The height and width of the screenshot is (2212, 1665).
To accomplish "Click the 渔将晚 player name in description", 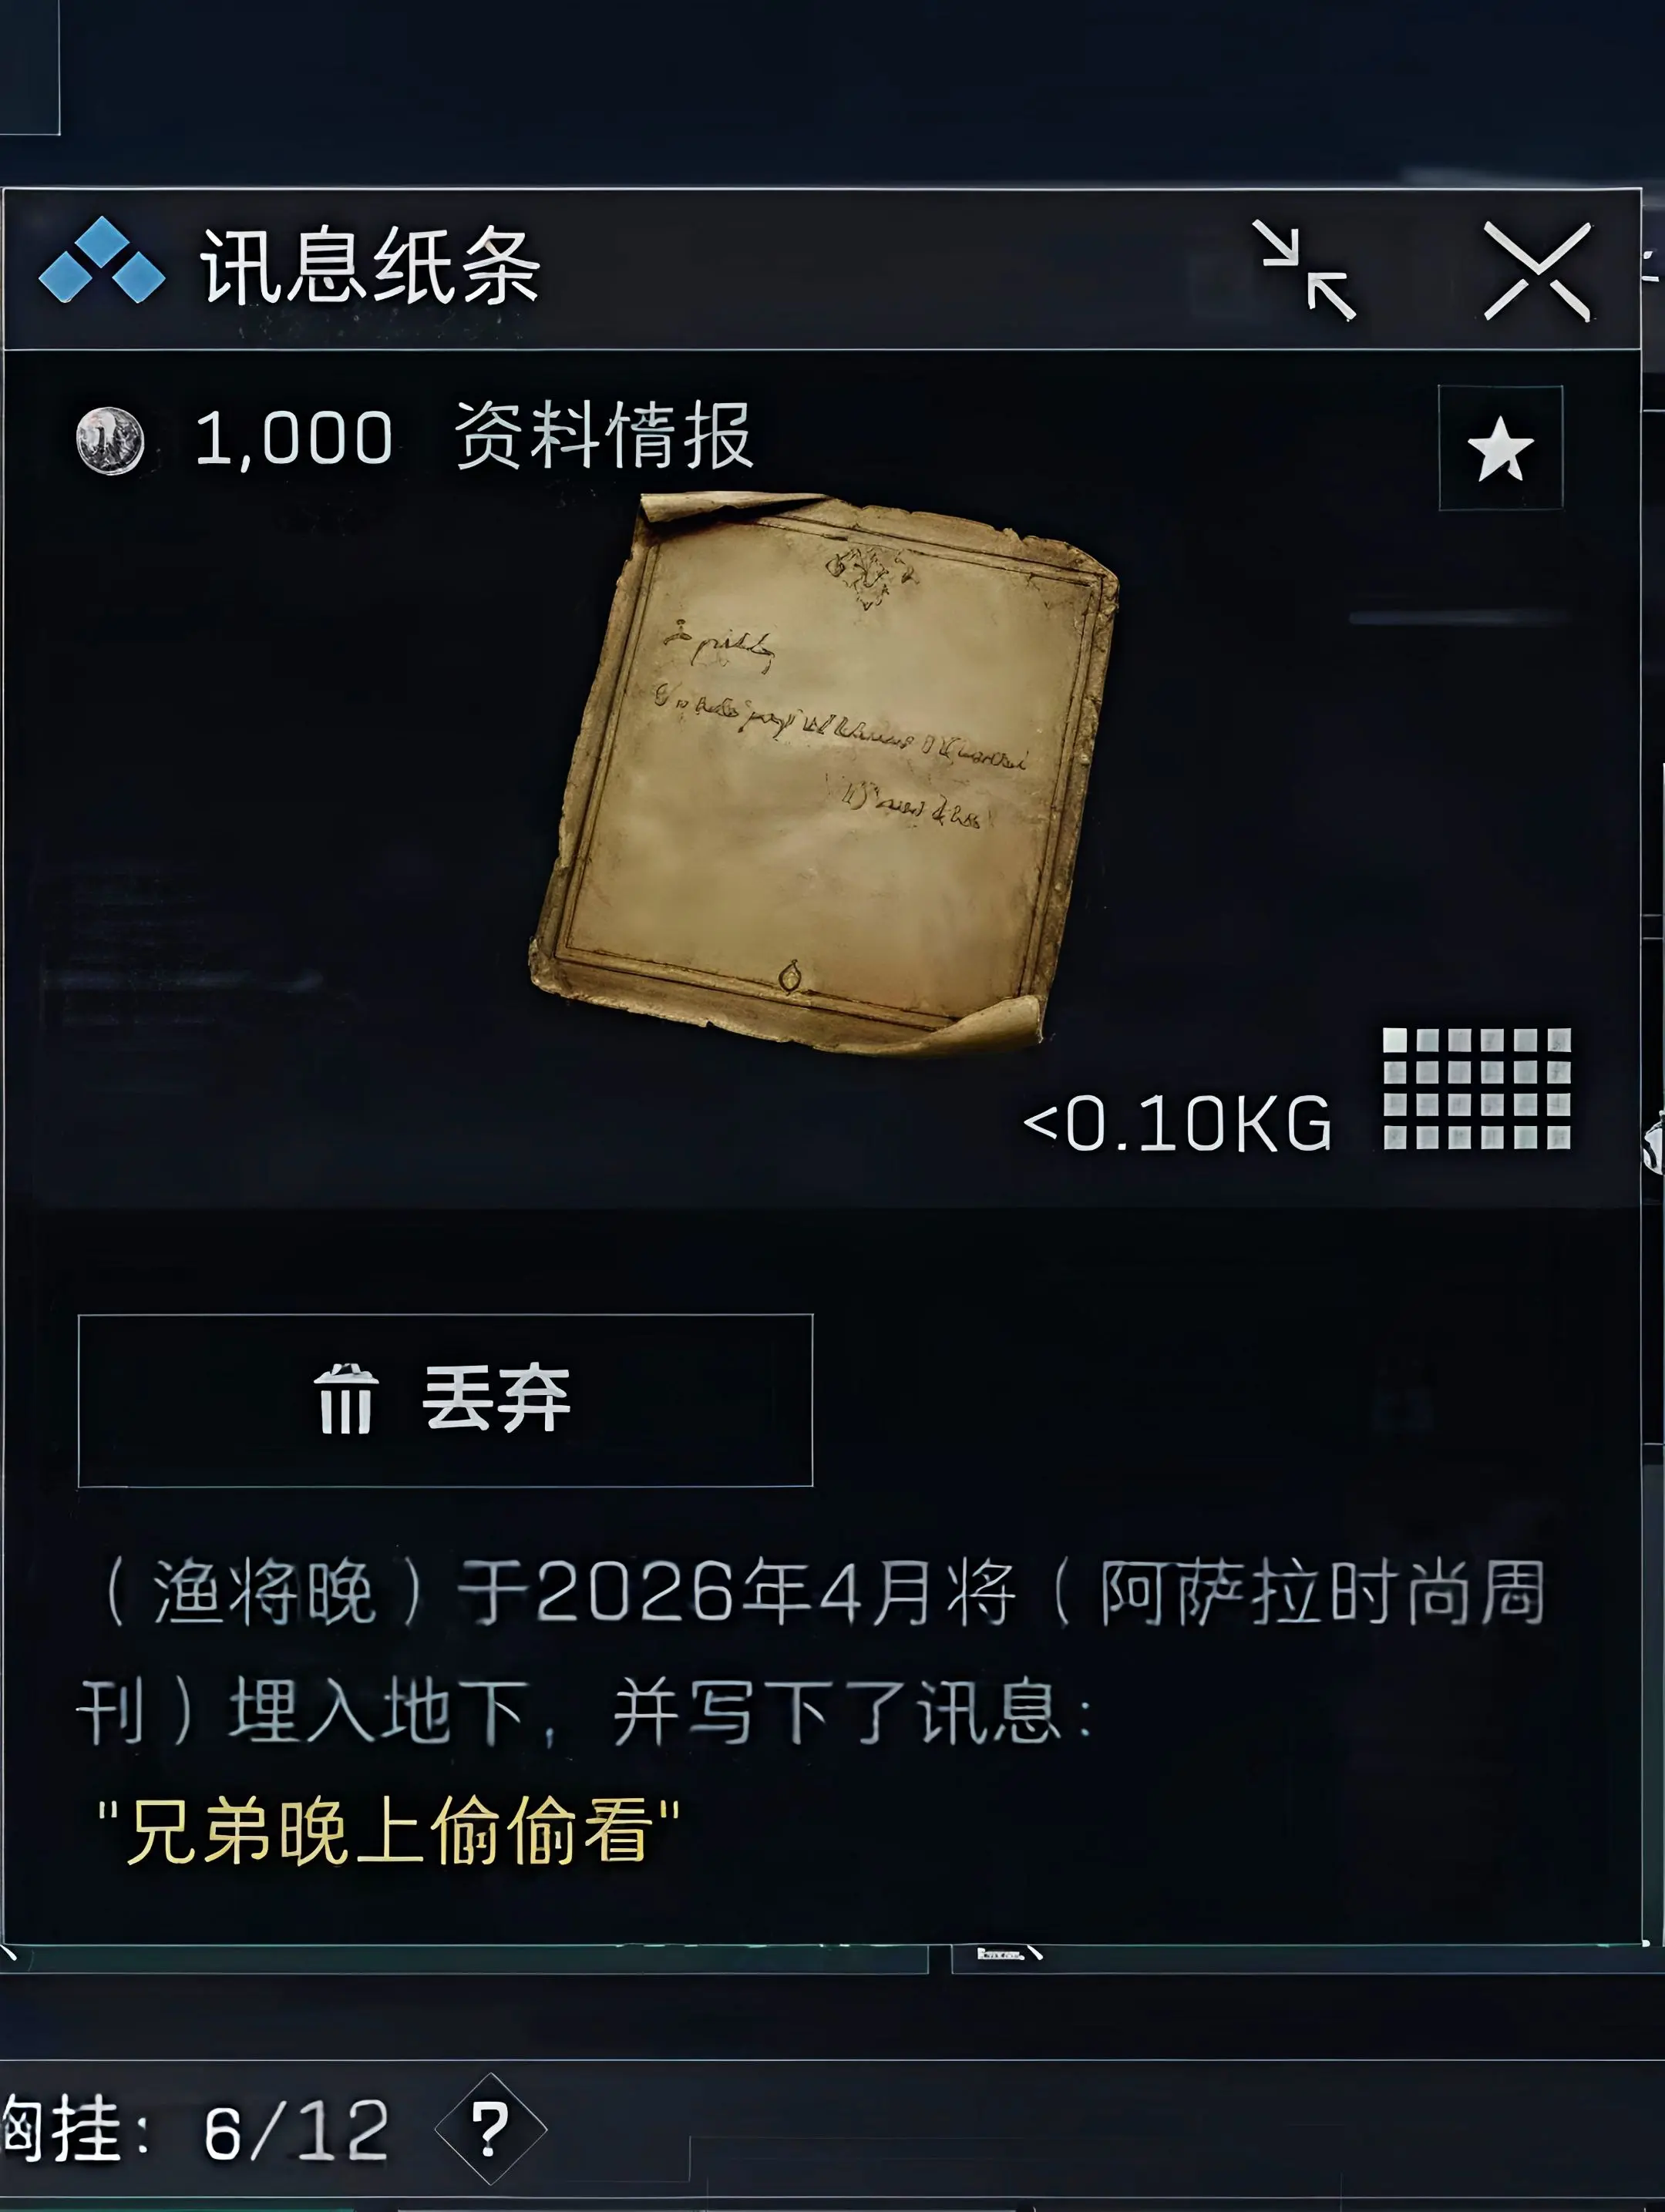I will 264,1592.
